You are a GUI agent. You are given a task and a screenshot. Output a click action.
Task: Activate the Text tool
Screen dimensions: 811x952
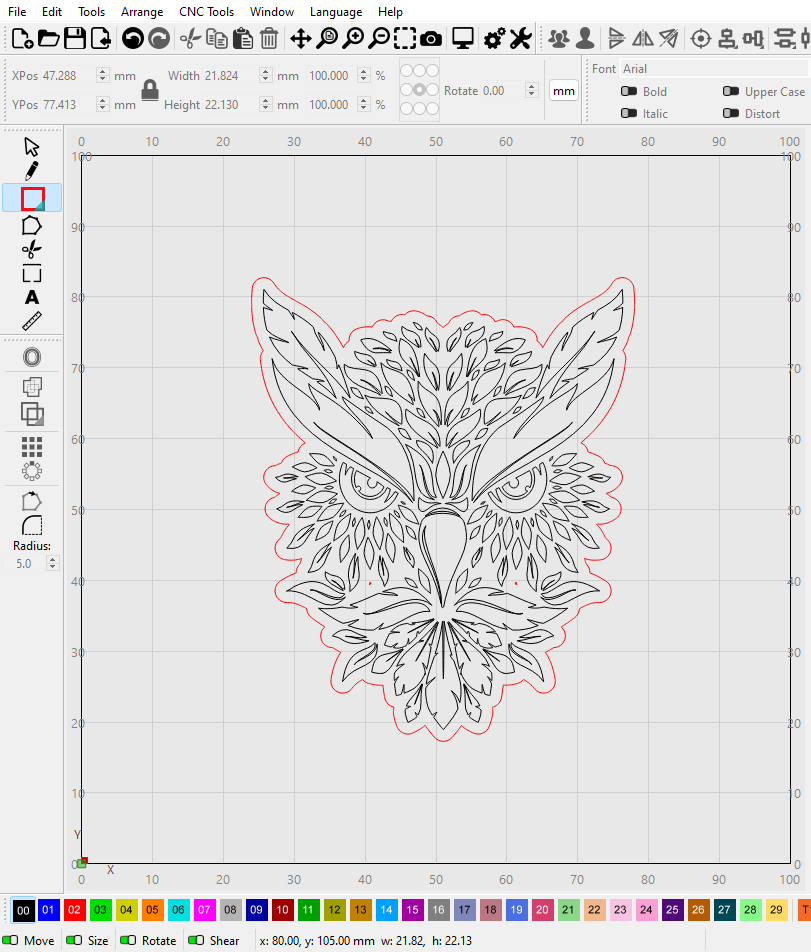coord(32,298)
